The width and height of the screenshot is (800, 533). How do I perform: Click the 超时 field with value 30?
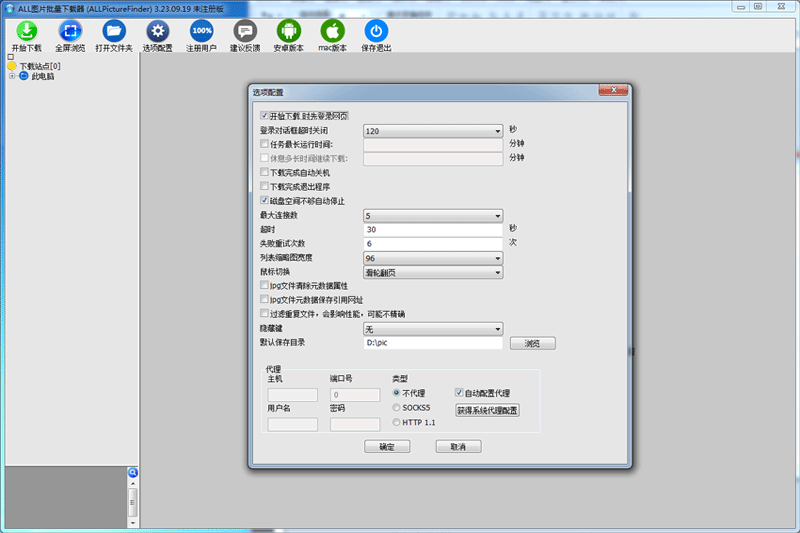pyautogui.click(x=433, y=230)
